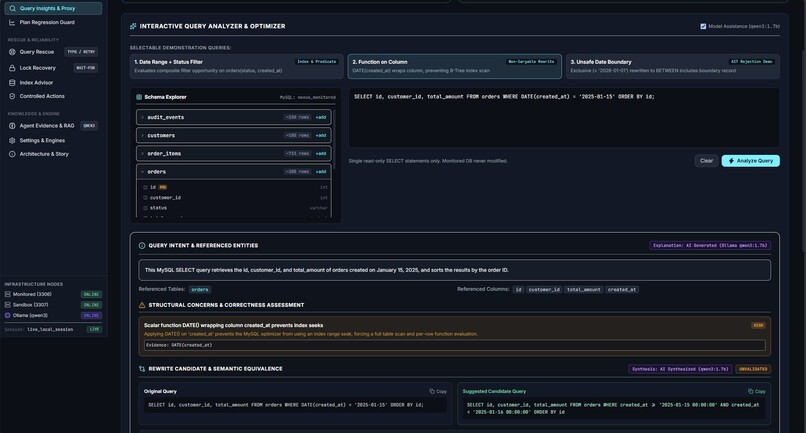
Task: Click the swap icon beside Rewrite Candidate heading
Action: pos(142,369)
